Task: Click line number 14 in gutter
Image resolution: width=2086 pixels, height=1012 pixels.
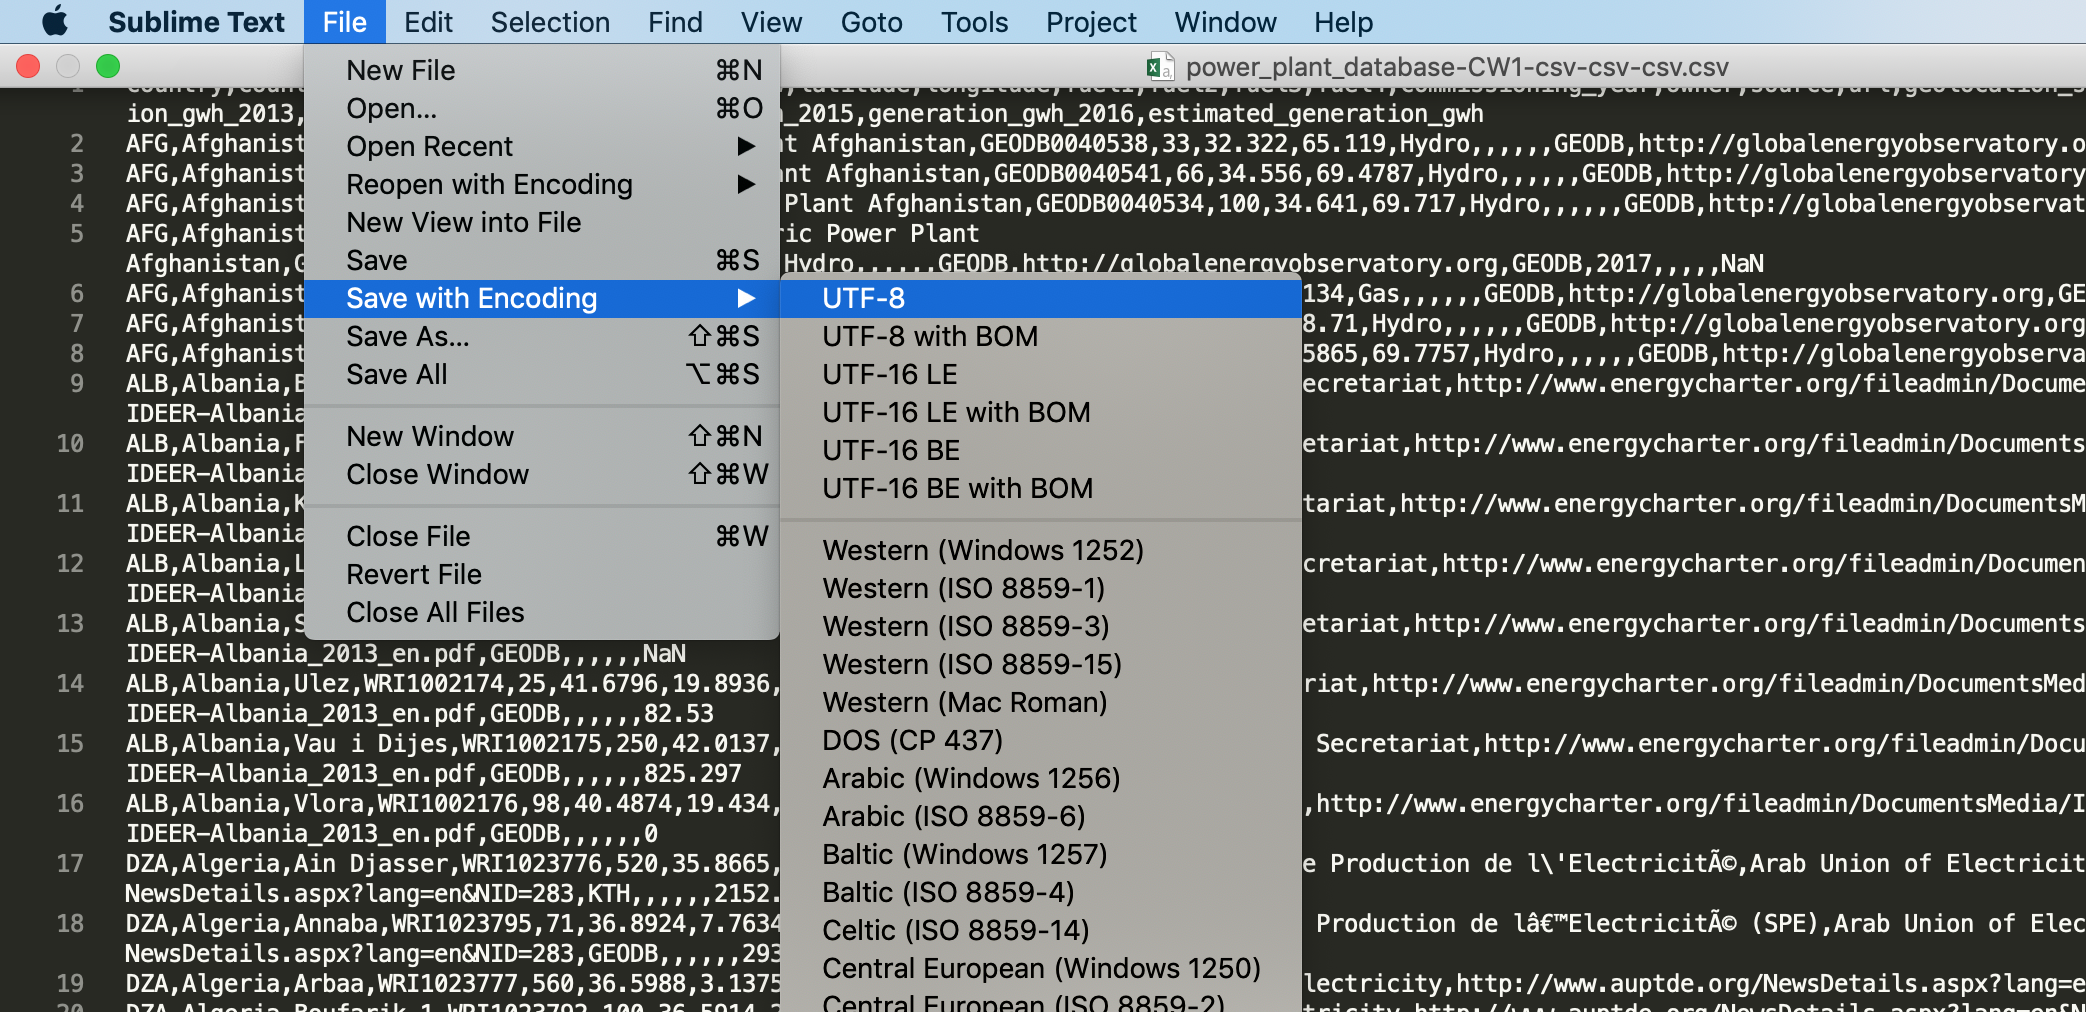Action: (70, 684)
